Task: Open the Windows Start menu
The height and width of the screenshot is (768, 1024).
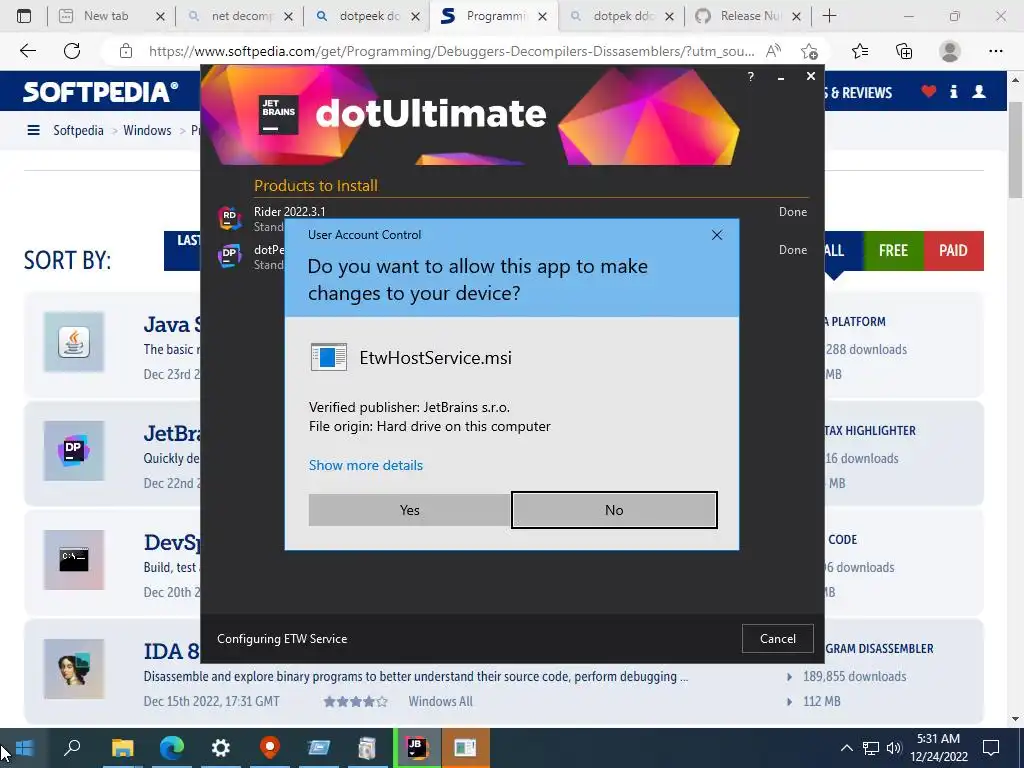Action: coord(25,748)
